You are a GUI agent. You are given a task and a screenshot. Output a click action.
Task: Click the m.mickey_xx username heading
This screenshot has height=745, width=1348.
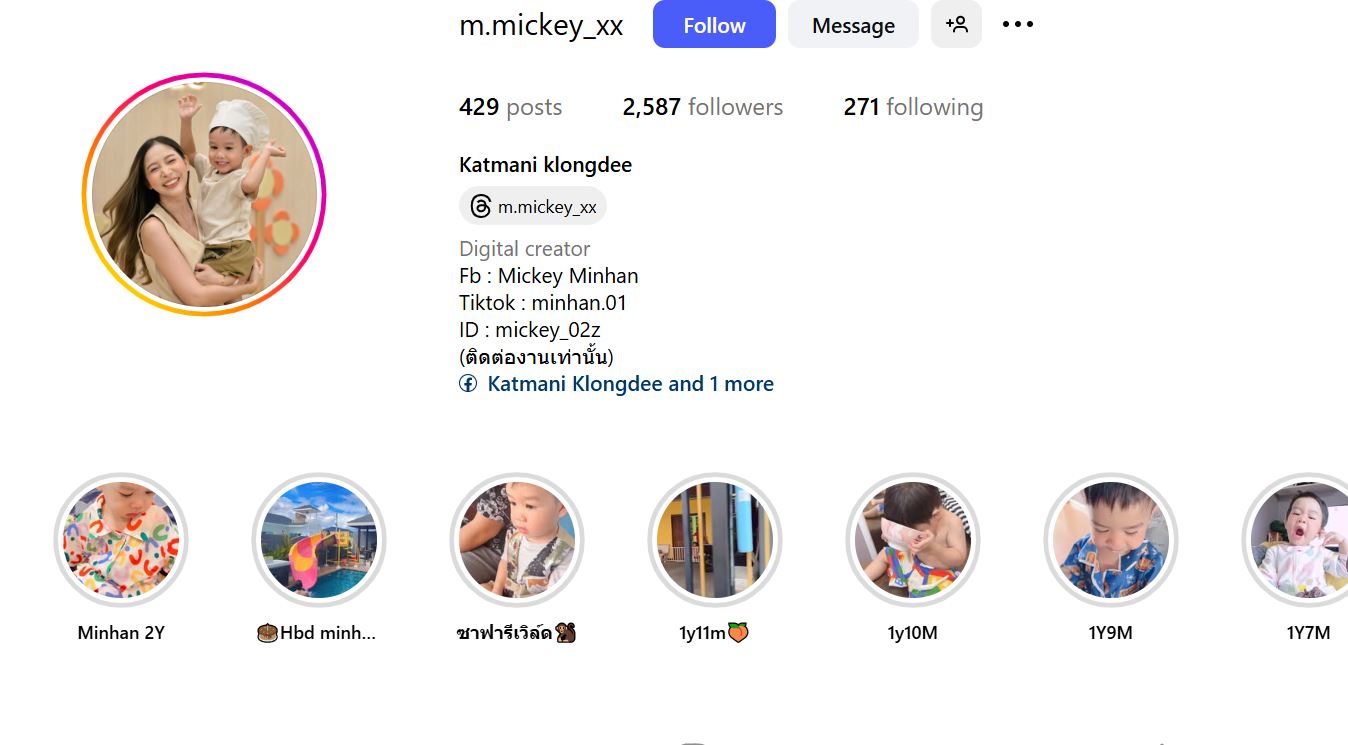[x=541, y=26]
